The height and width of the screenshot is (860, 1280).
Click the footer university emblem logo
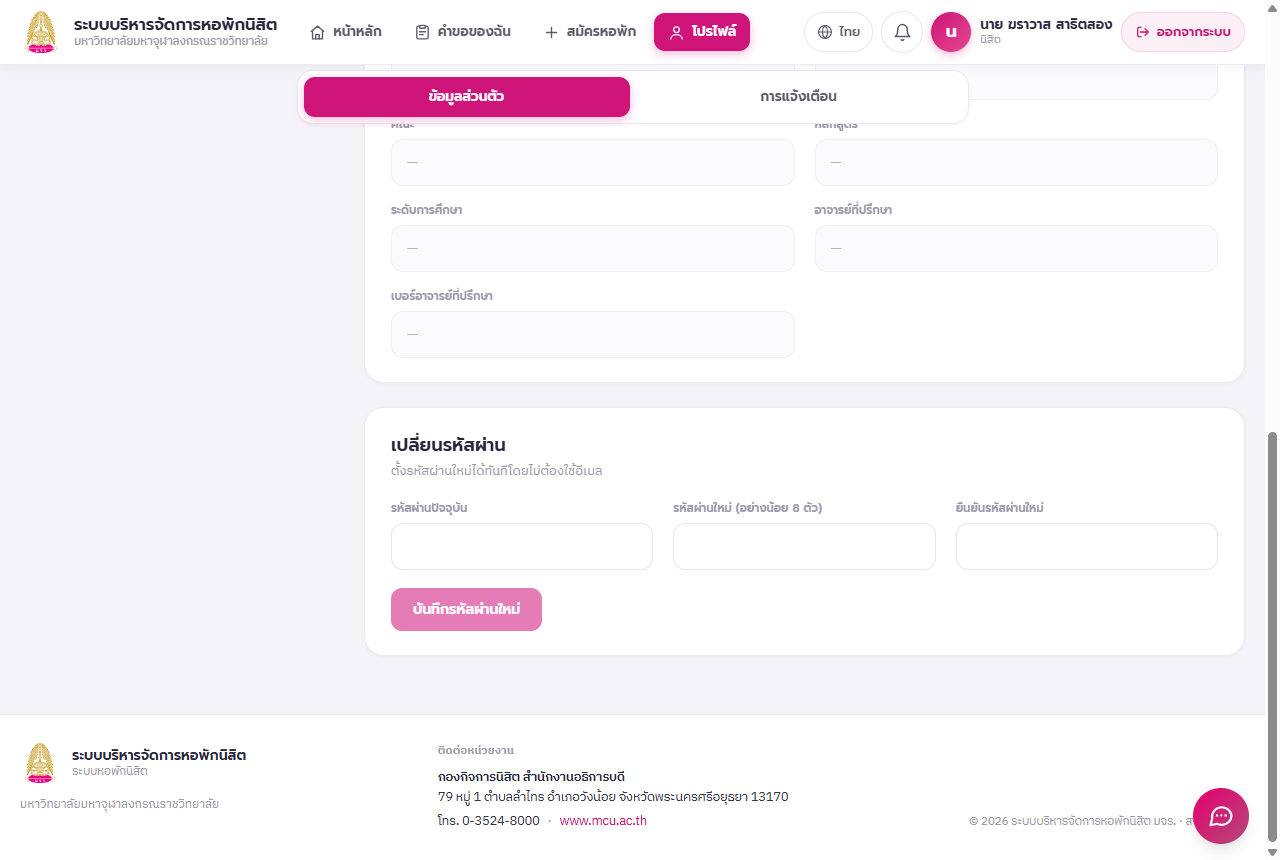tap(40, 763)
